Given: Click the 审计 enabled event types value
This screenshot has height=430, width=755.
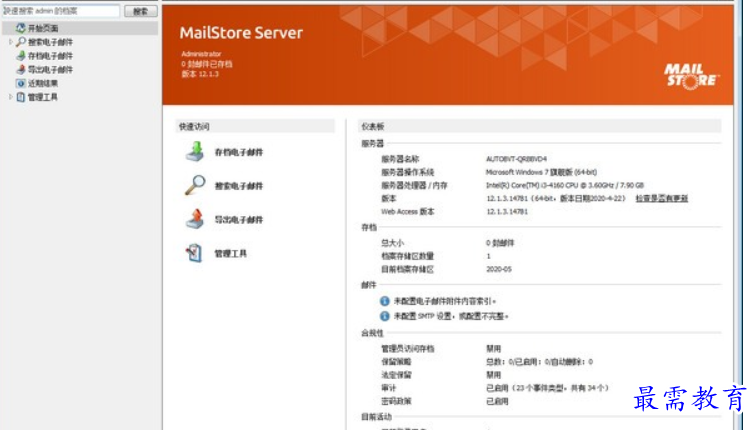Looking at the screenshot, I should coord(547,388).
